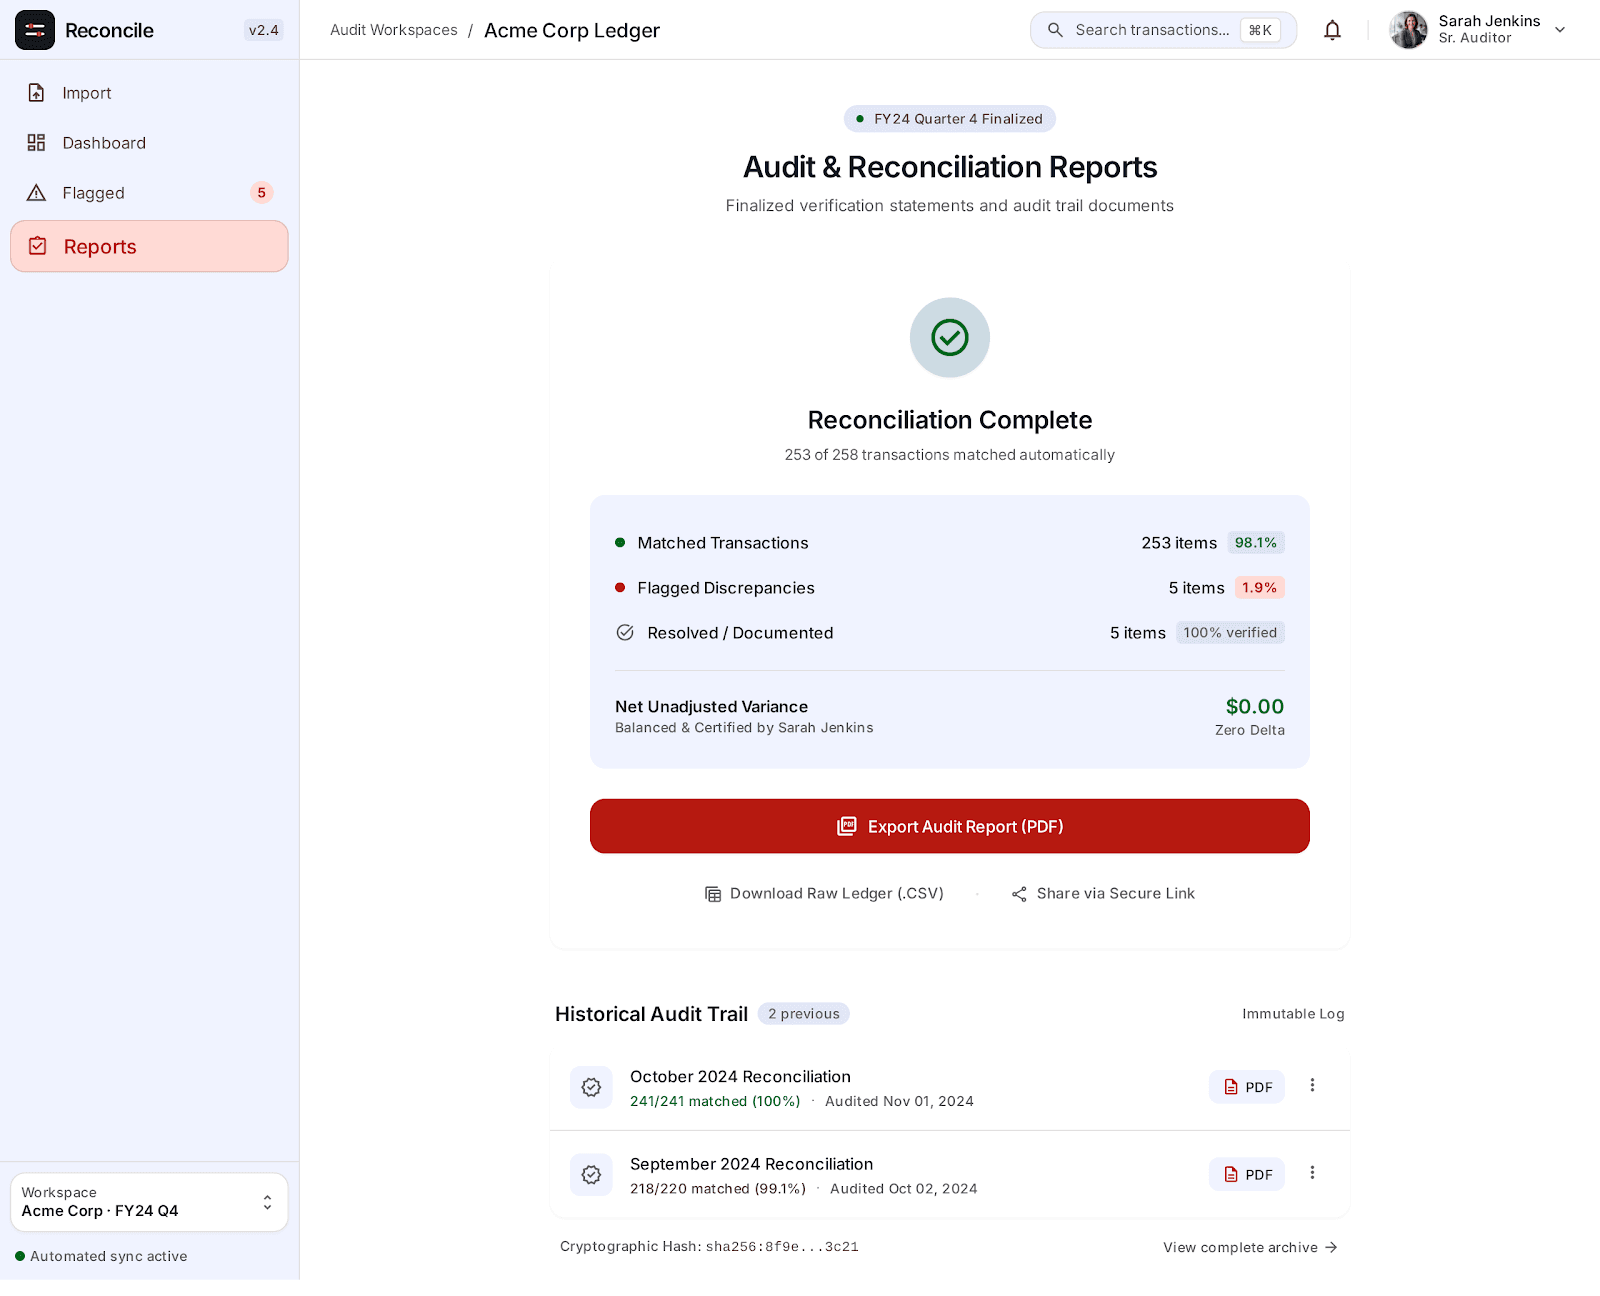Click the 1.9% flagged badge
This screenshot has height=1296, width=1600.
coord(1259,588)
